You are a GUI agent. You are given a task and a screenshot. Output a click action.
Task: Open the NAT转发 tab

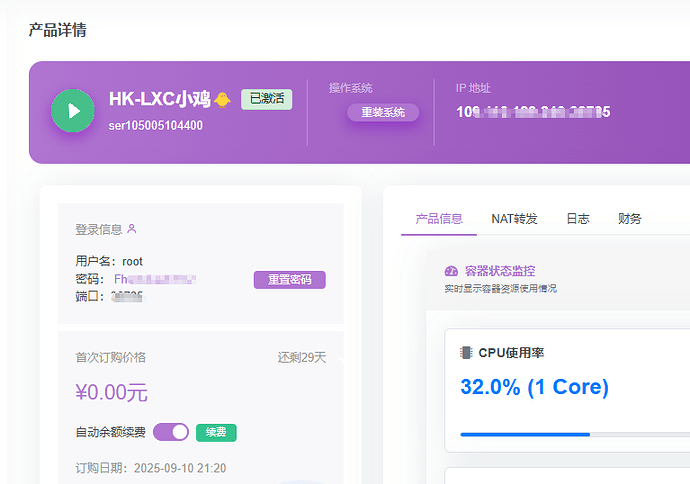pos(514,219)
